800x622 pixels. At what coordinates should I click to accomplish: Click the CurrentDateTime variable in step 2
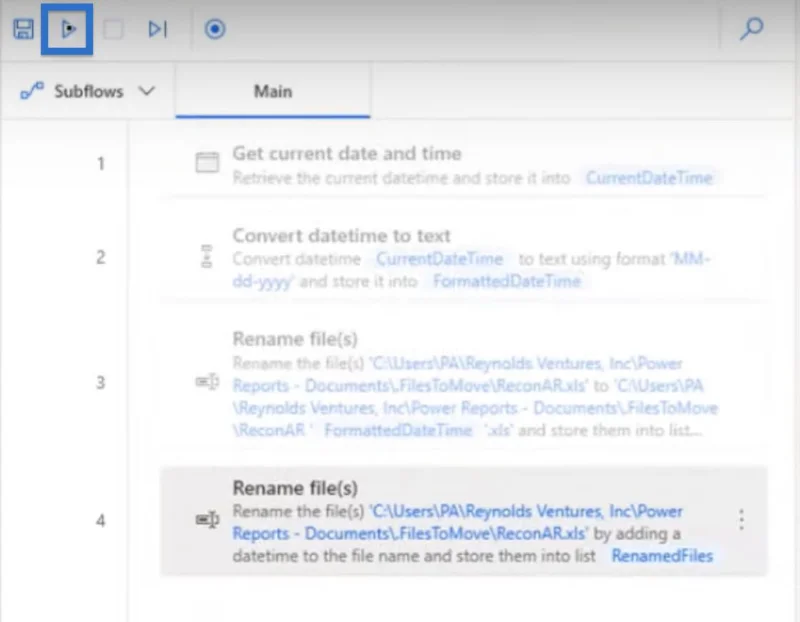[439, 259]
